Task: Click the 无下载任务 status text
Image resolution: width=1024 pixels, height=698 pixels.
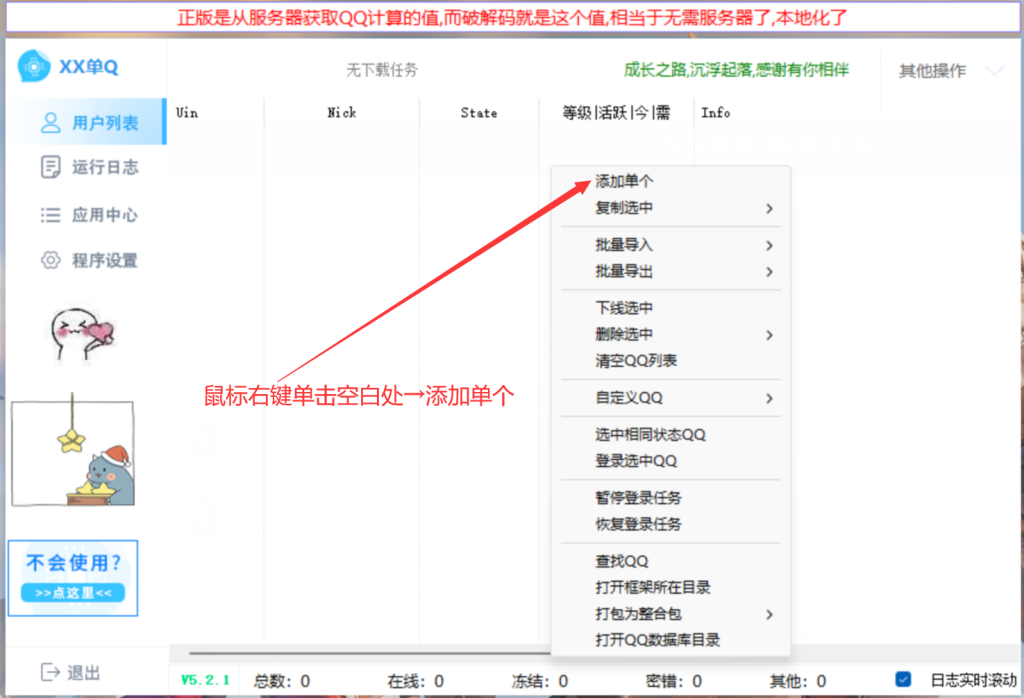Action: coord(382,70)
